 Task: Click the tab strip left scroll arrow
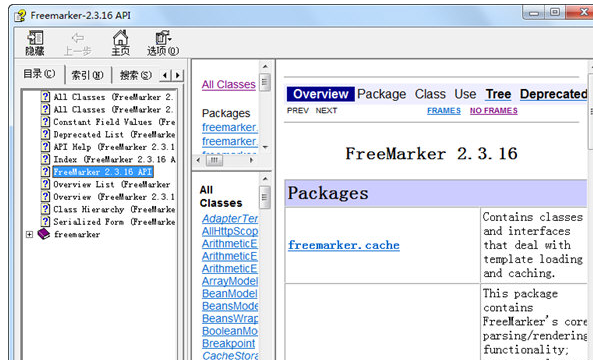165,75
